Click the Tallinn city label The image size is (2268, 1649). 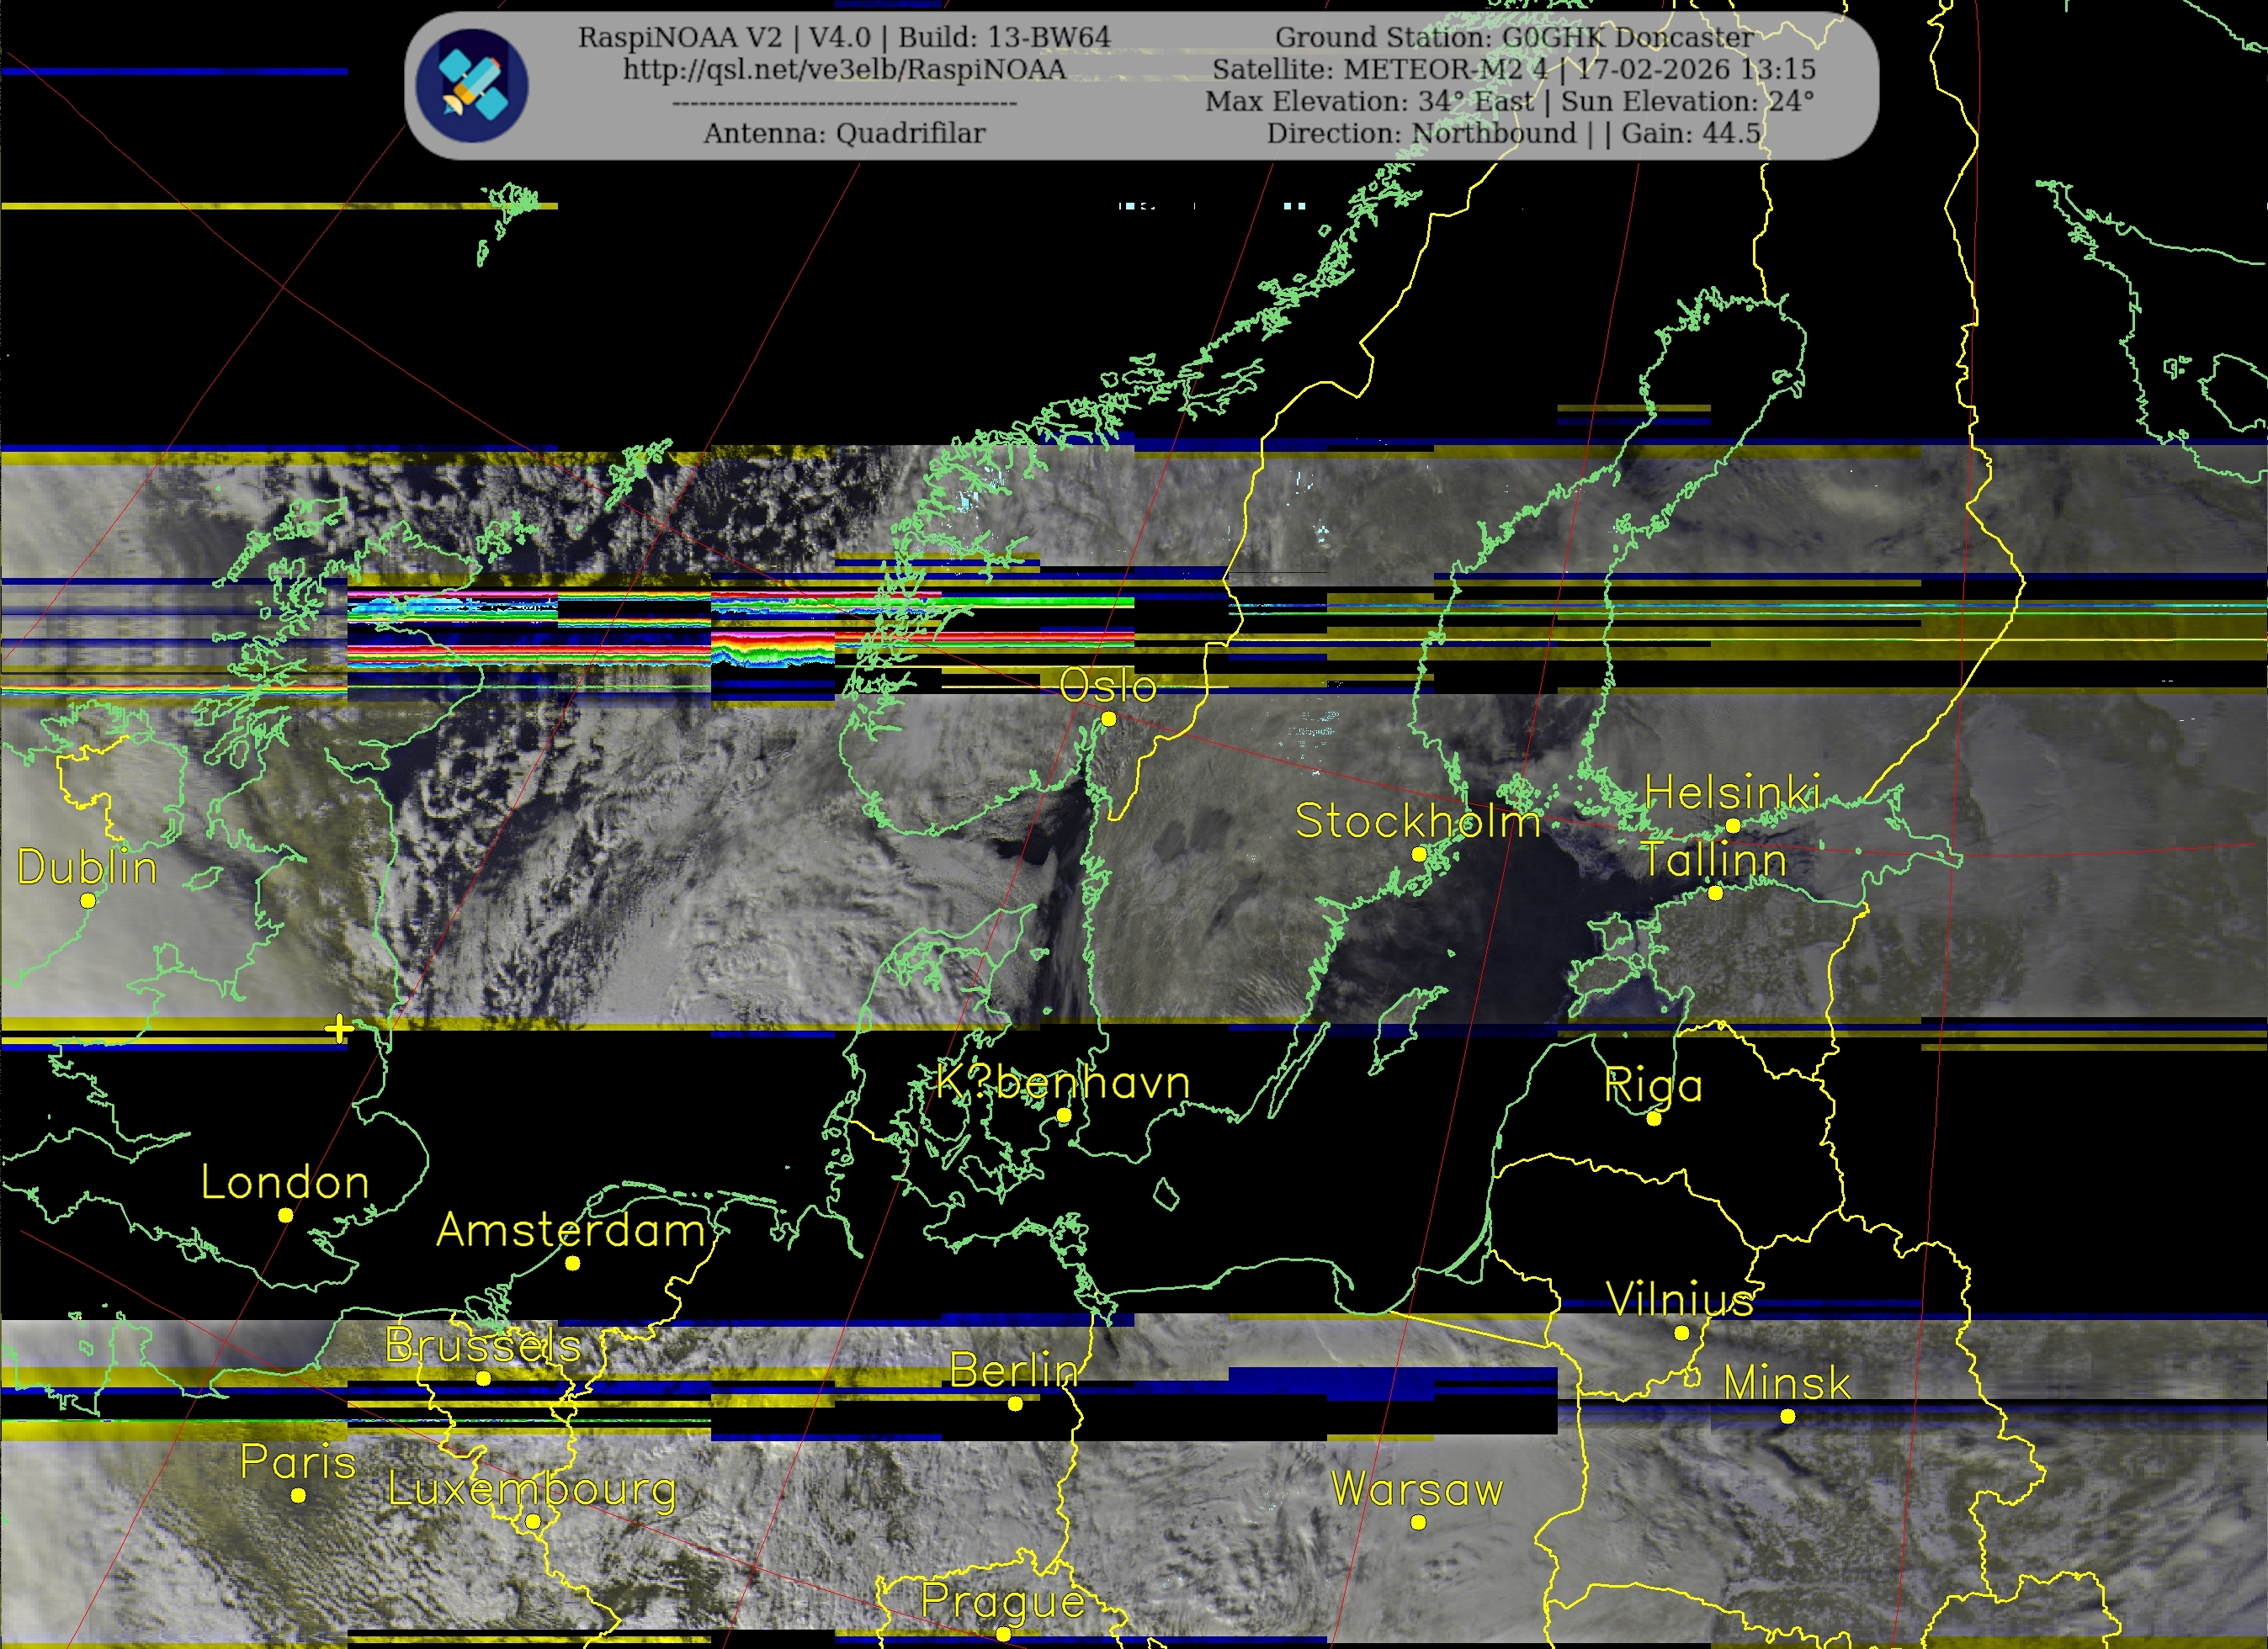(1714, 860)
